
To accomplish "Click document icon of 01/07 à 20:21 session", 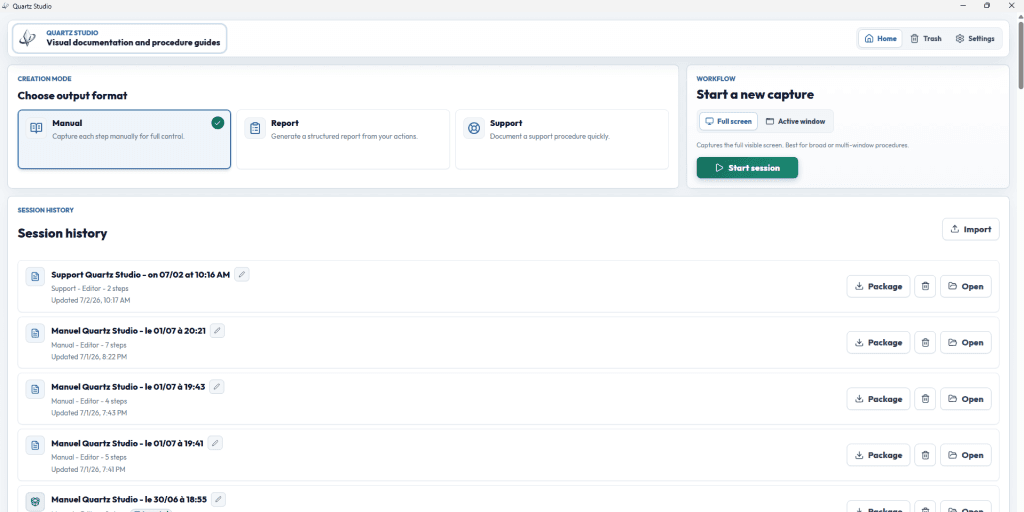I will click(x=35, y=333).
